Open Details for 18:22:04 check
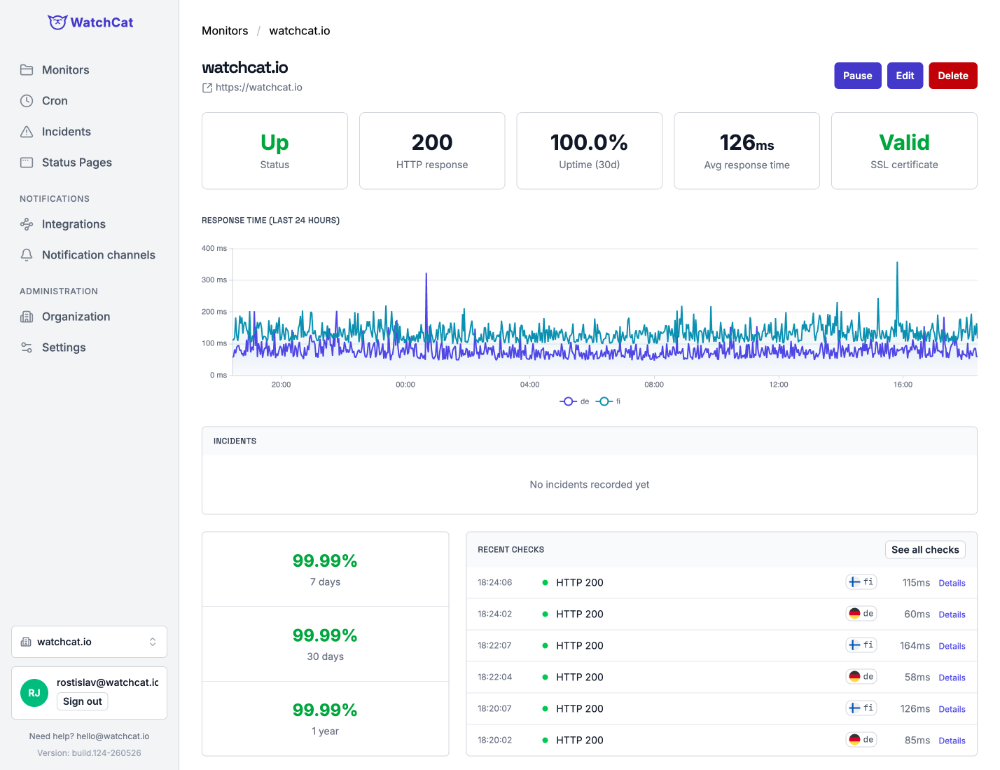This screenshot has width=1000, height=770. coord(952,677)
